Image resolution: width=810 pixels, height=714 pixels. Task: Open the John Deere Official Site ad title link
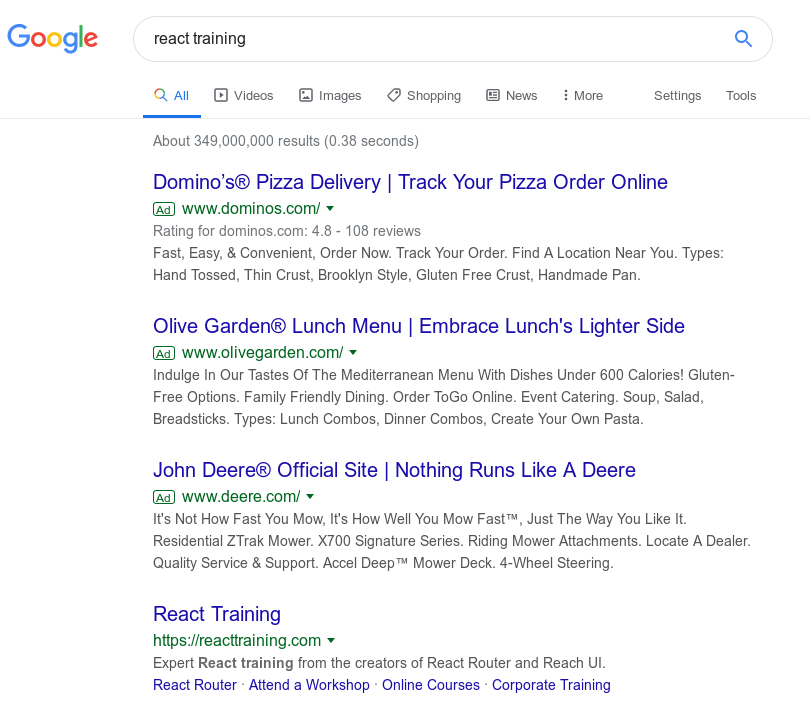click(x=394, y=471)
